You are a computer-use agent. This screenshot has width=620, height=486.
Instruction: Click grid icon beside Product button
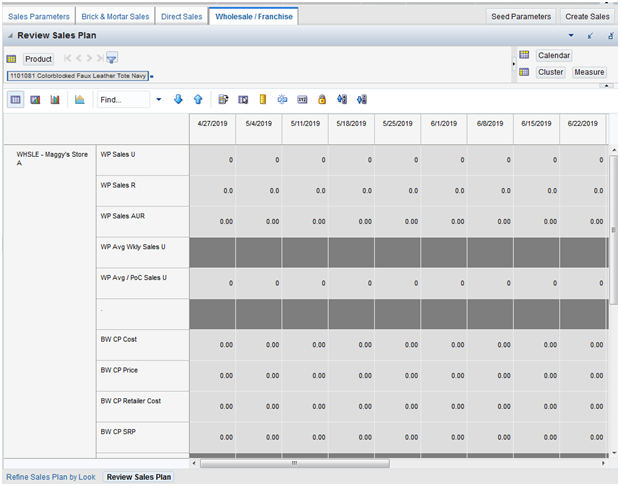tap(11, 59)
